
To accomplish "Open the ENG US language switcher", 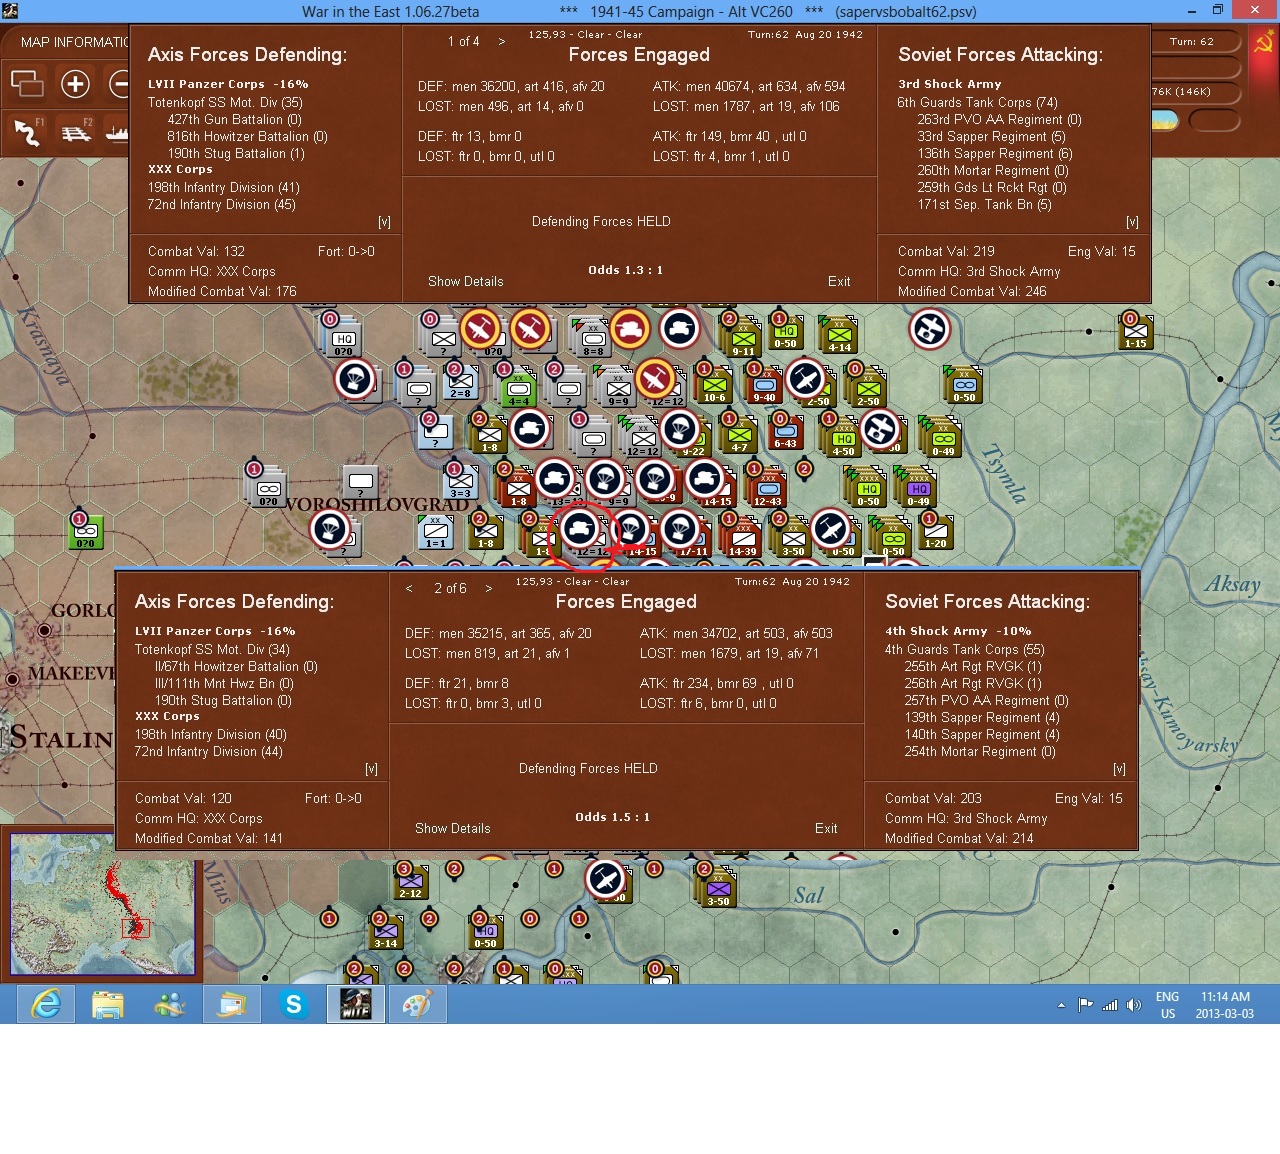I will pos(1167,1005).
